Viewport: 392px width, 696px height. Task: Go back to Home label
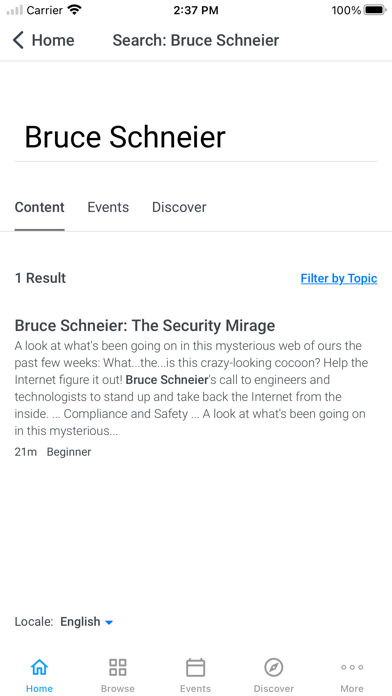(x=53, y=40)
